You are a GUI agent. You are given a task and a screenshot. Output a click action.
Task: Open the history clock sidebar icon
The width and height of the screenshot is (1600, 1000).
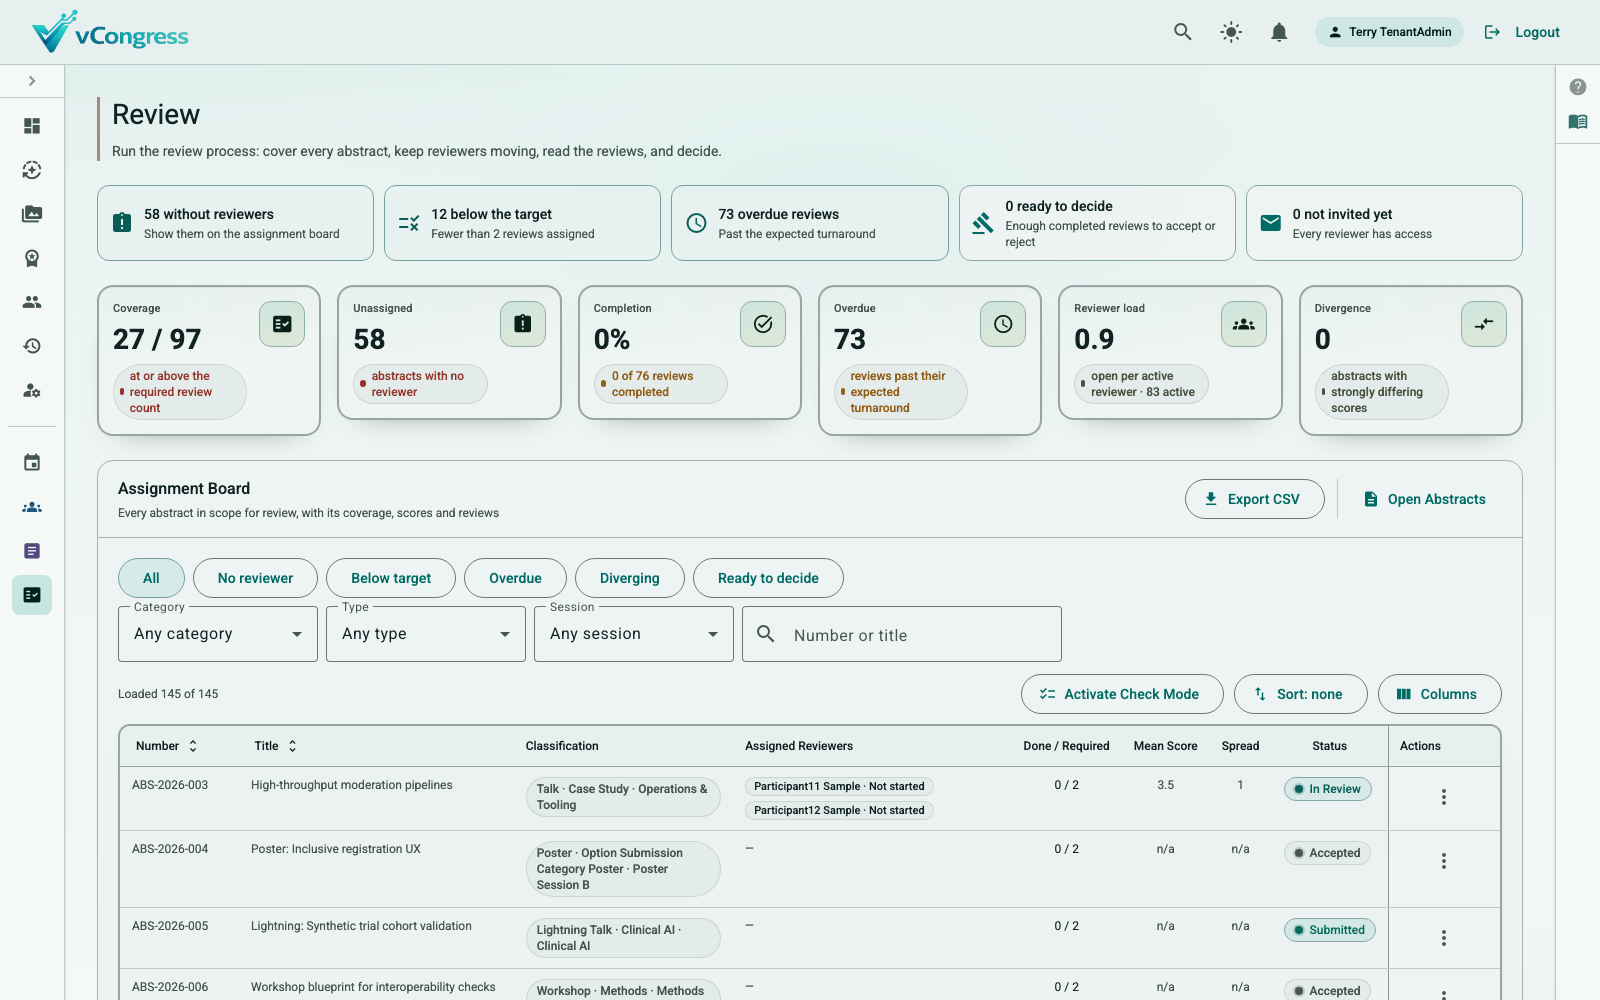(32, 346)
